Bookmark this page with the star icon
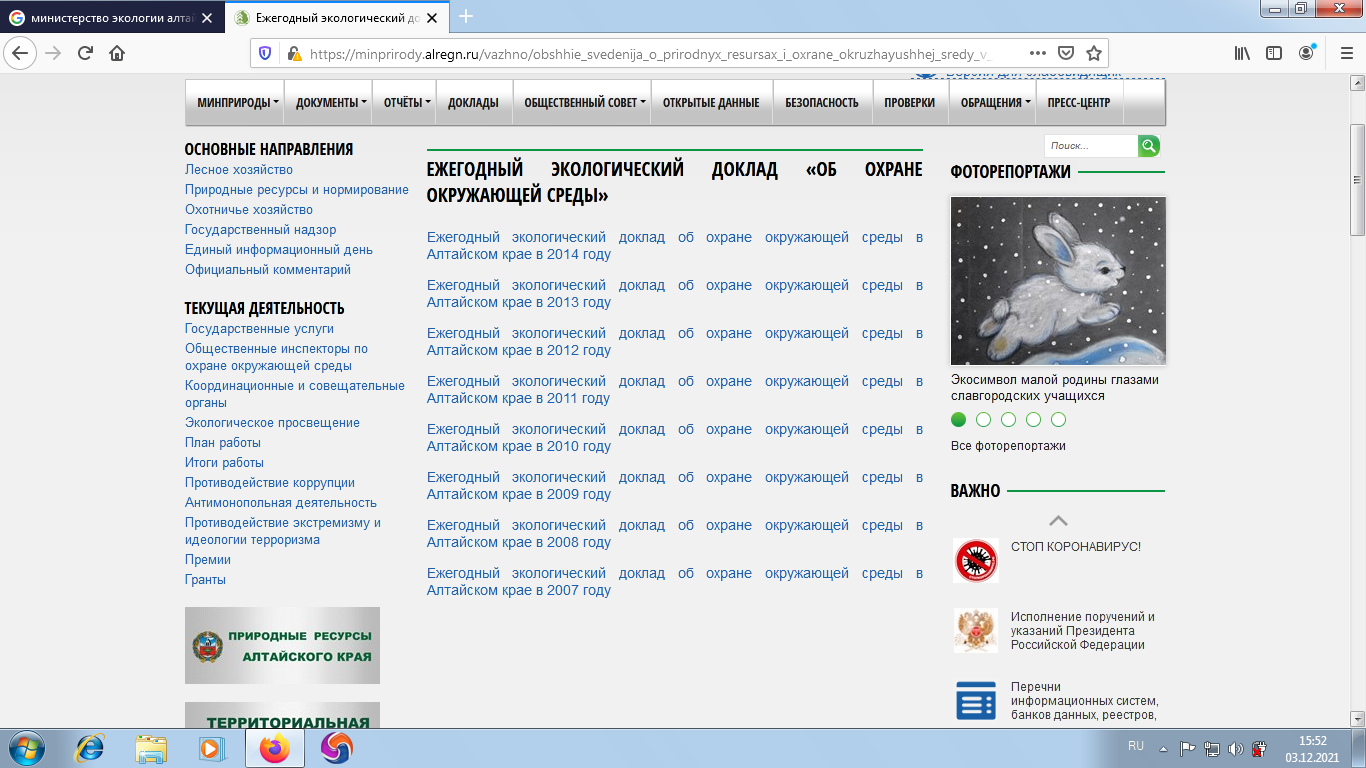Image resolution: width=1366 pixels, height=768 pixels. [x=1094, y=53]
